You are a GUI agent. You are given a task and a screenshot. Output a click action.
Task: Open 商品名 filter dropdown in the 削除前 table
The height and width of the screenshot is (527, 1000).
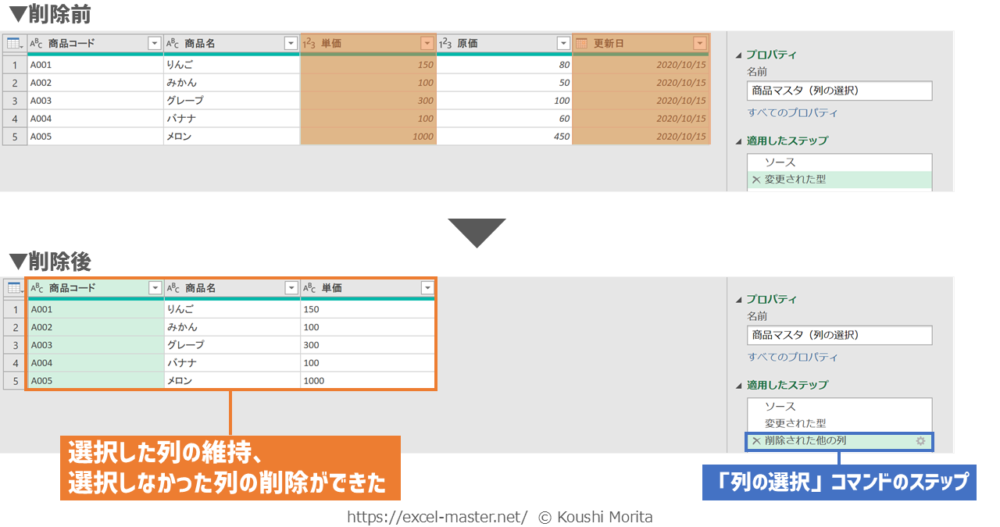[x=290, y=43]
